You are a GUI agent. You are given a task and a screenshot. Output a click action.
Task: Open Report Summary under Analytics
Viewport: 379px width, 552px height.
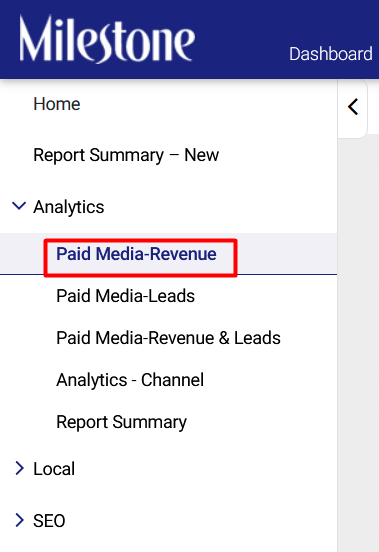click(121, 422)
